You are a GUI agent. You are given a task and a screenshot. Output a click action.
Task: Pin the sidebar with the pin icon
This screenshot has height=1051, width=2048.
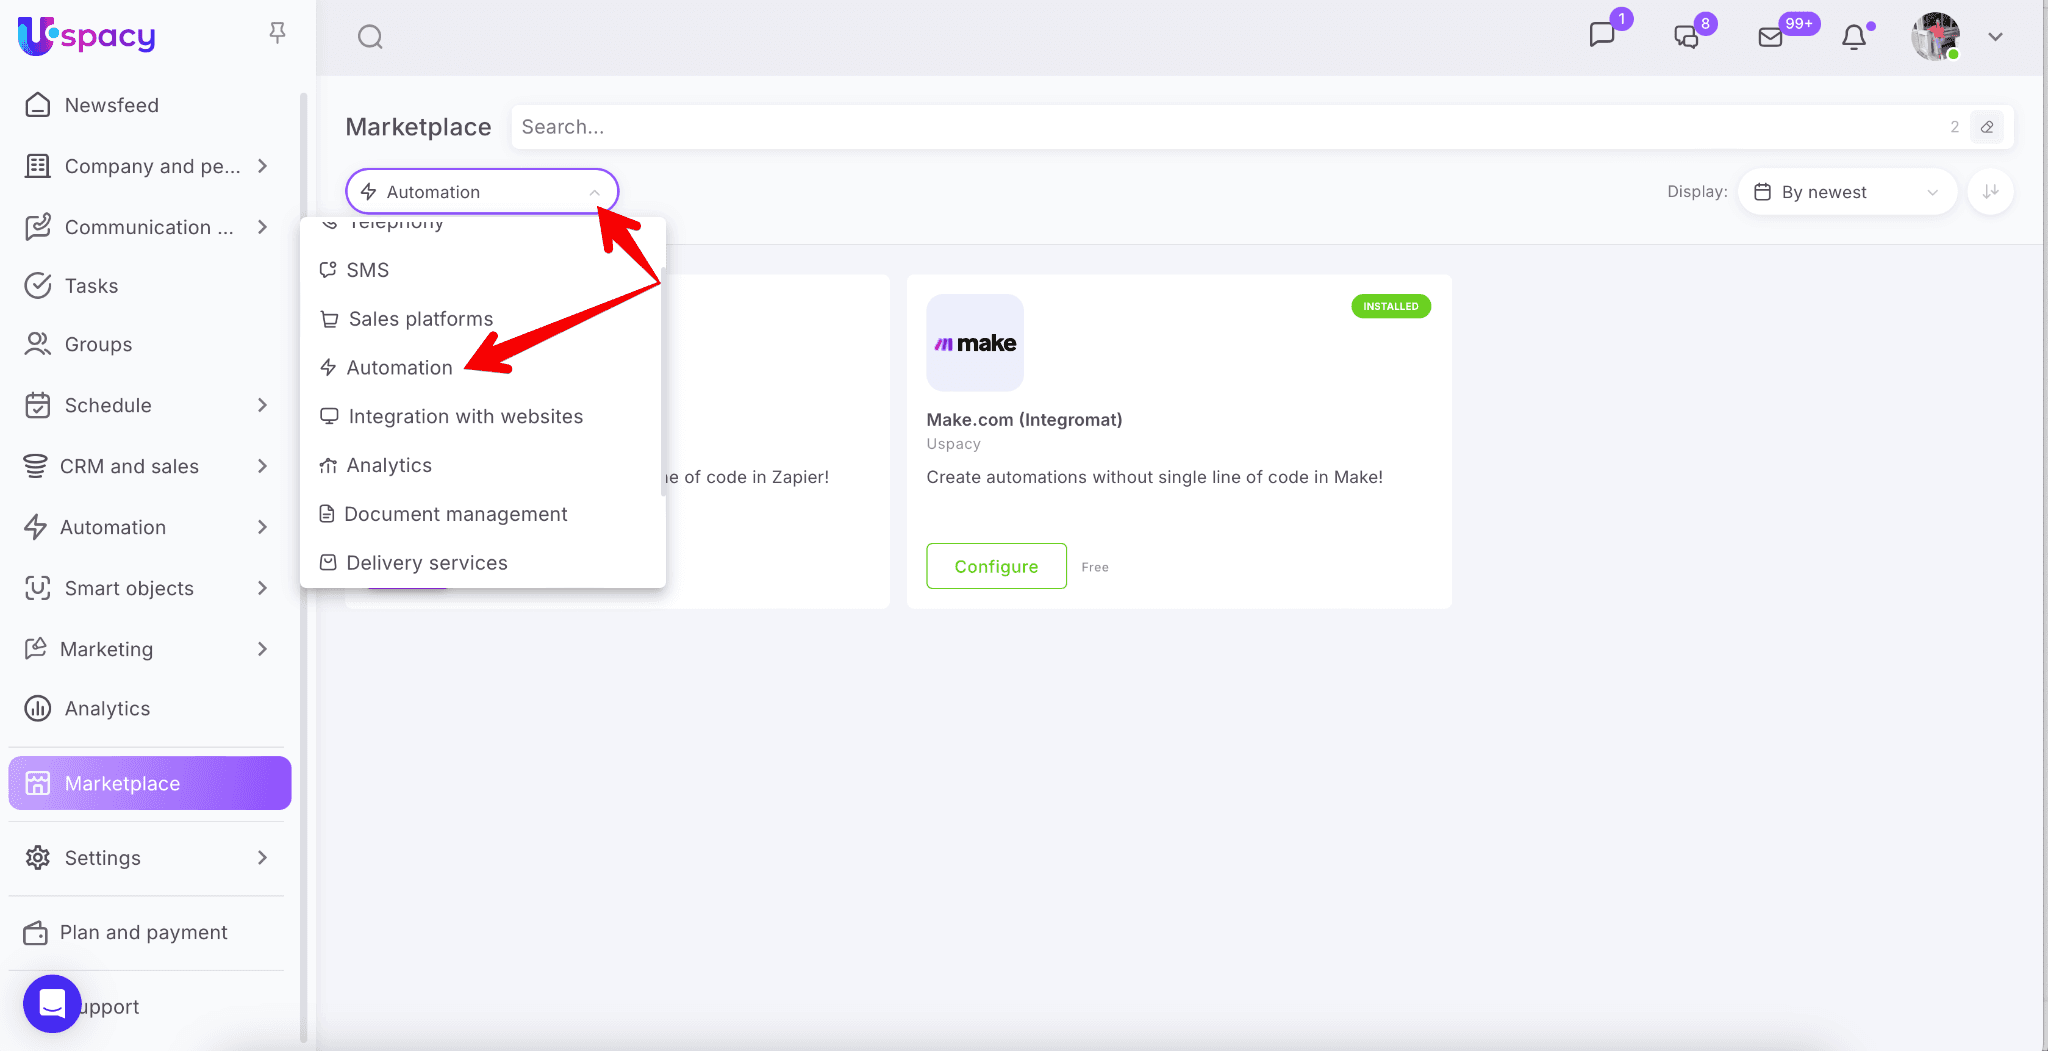click(x=278, y=33)
